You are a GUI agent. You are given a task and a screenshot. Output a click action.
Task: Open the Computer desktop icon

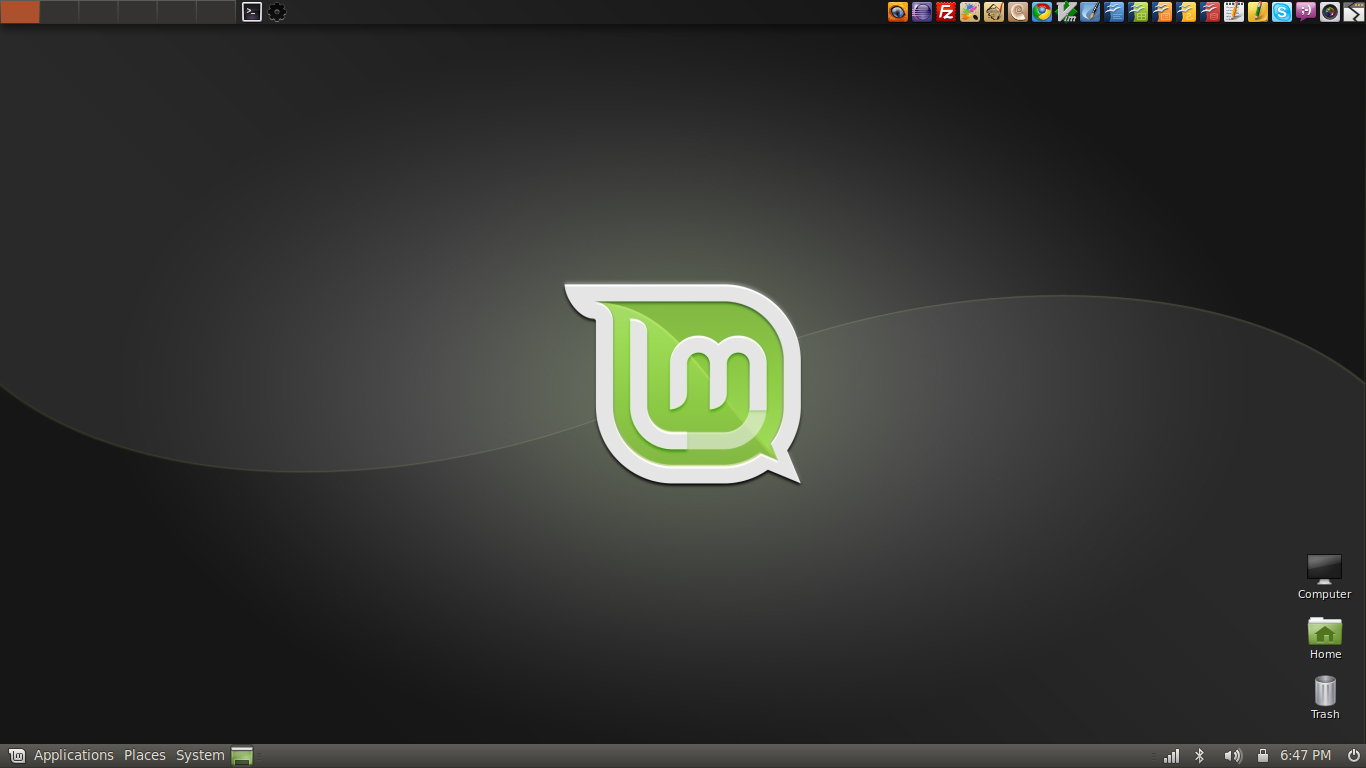tap(1324, 577)
